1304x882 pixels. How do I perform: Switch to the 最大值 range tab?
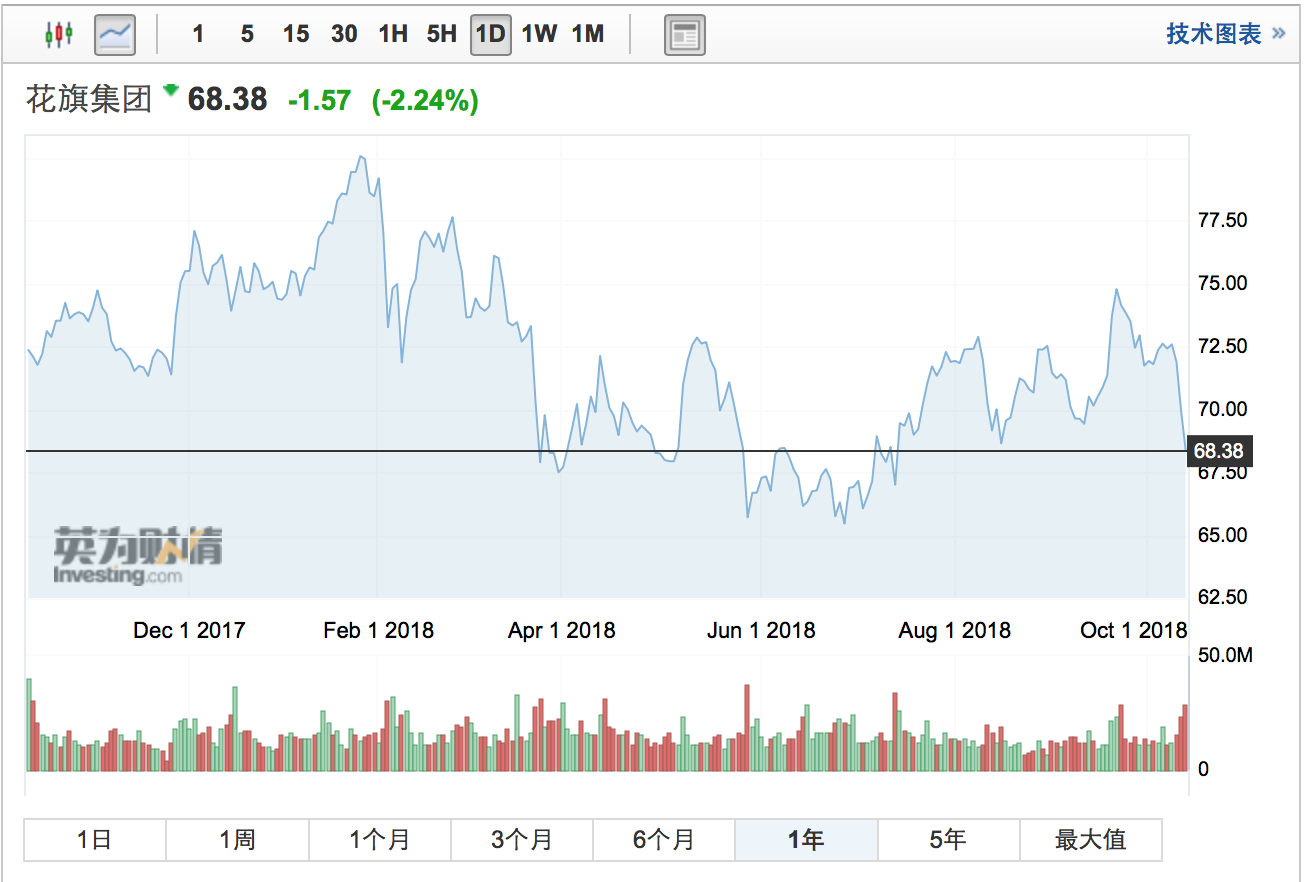coord(1091,840)
